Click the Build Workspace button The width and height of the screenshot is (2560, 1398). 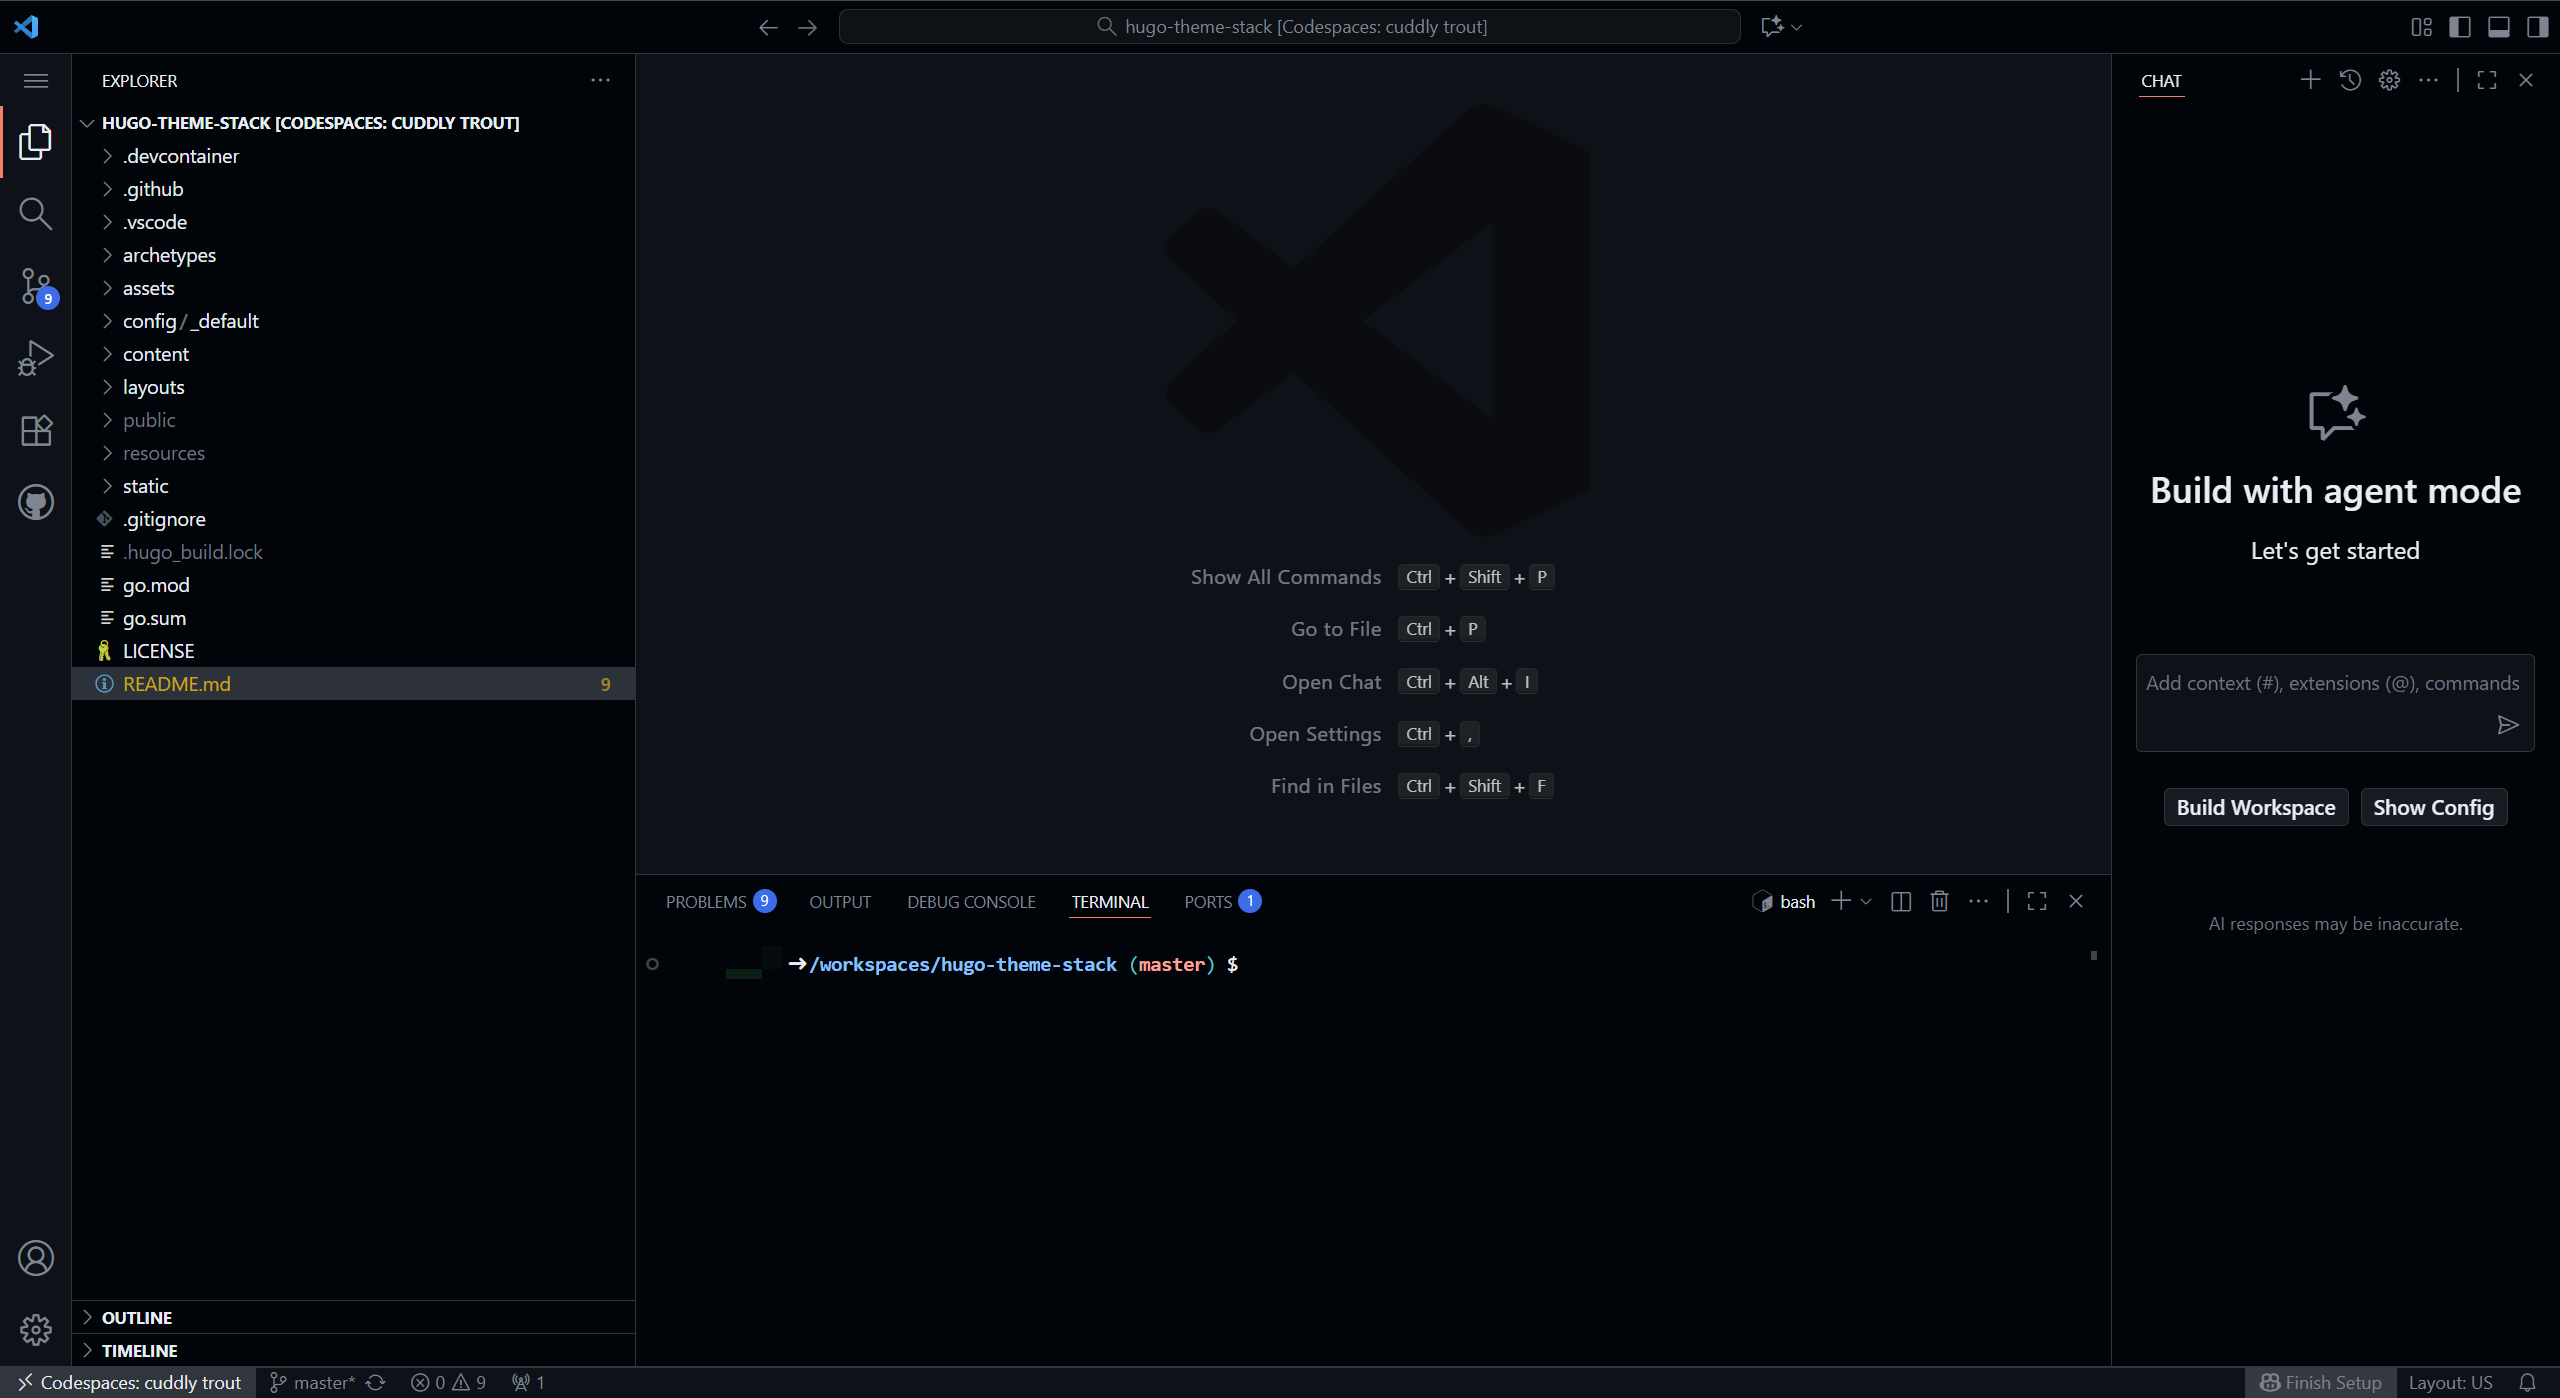point(2256,807)
